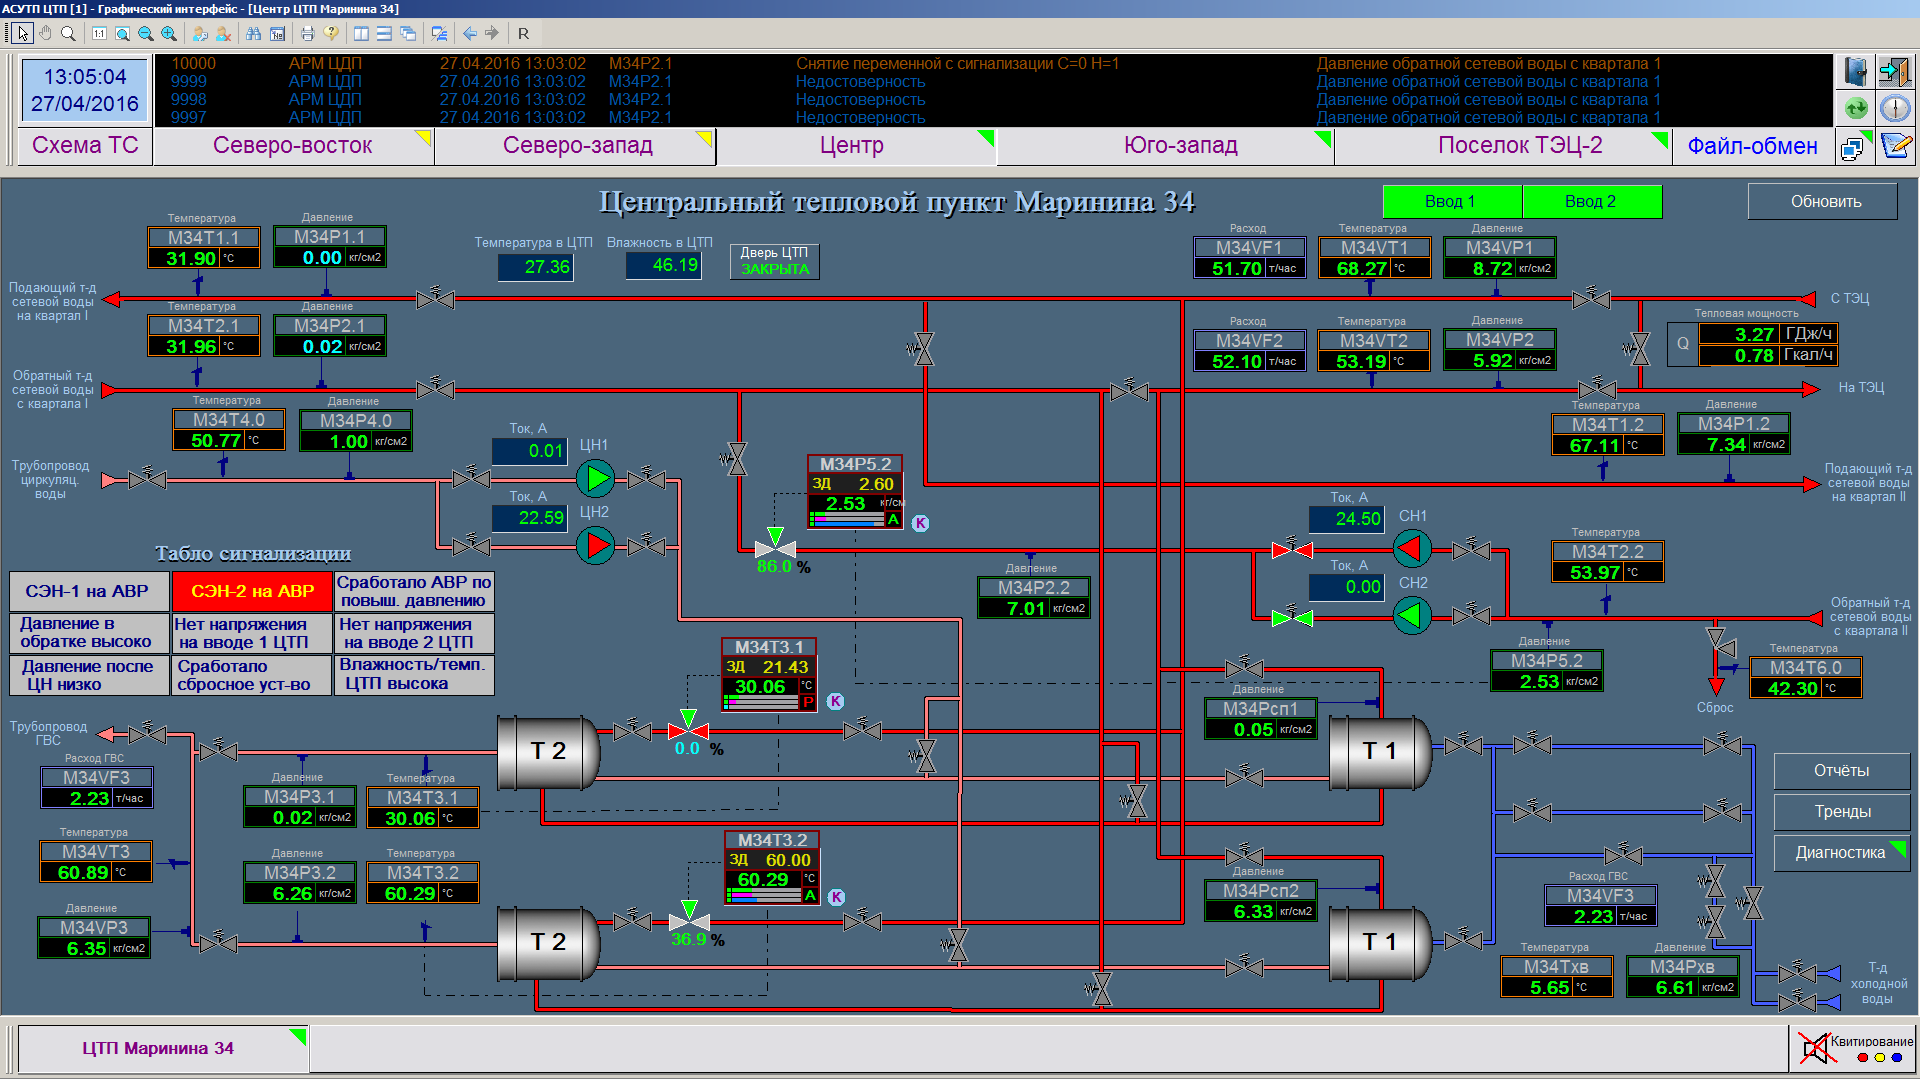This screenshot has width=1920, height=1080.
Task: Select the hand pan tool
Action: (x=46, y=33)
